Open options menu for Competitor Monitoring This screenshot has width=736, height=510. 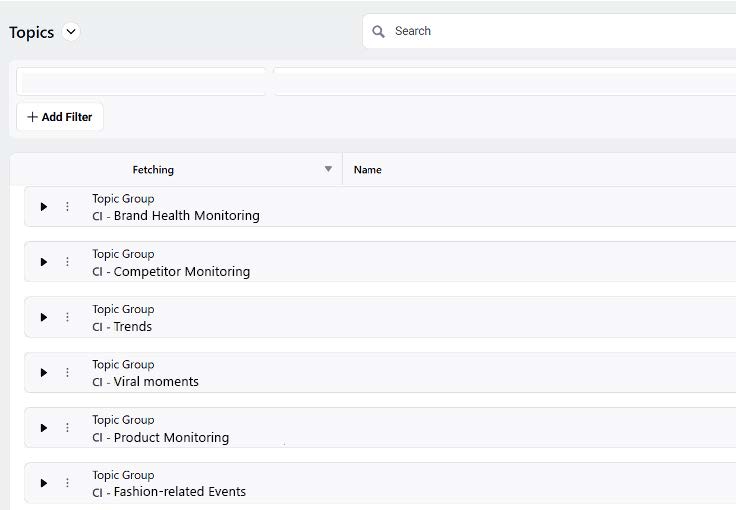point(68,262)
